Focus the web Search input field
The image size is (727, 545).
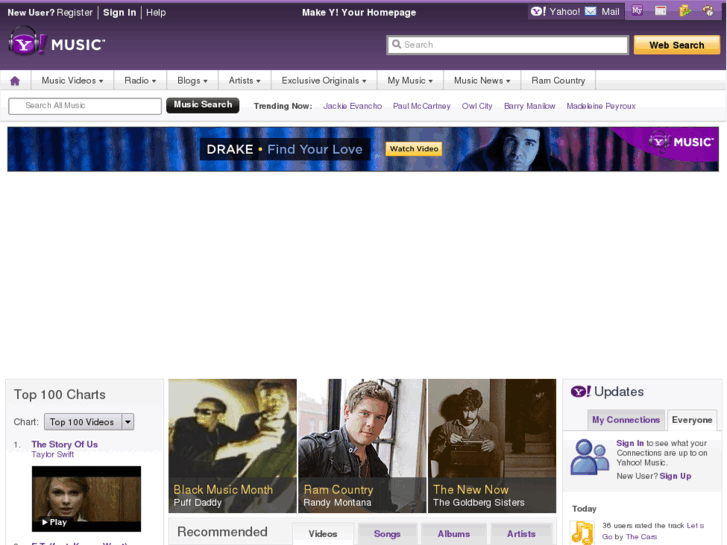(x=507, y=45)
